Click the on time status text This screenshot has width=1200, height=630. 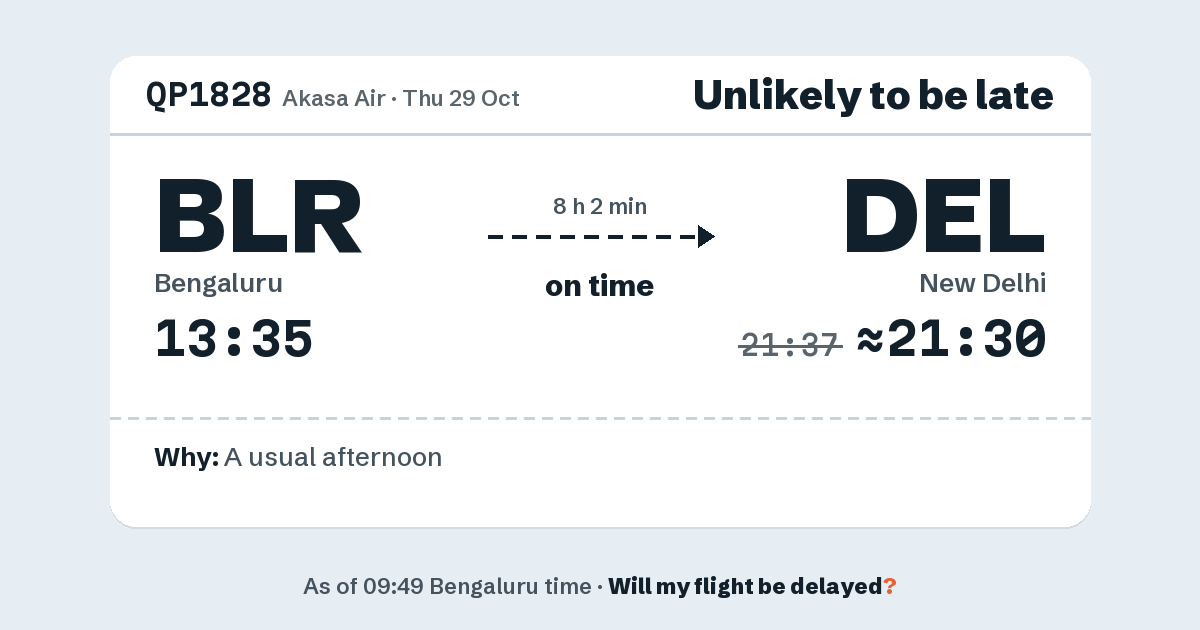coord(600,286)
